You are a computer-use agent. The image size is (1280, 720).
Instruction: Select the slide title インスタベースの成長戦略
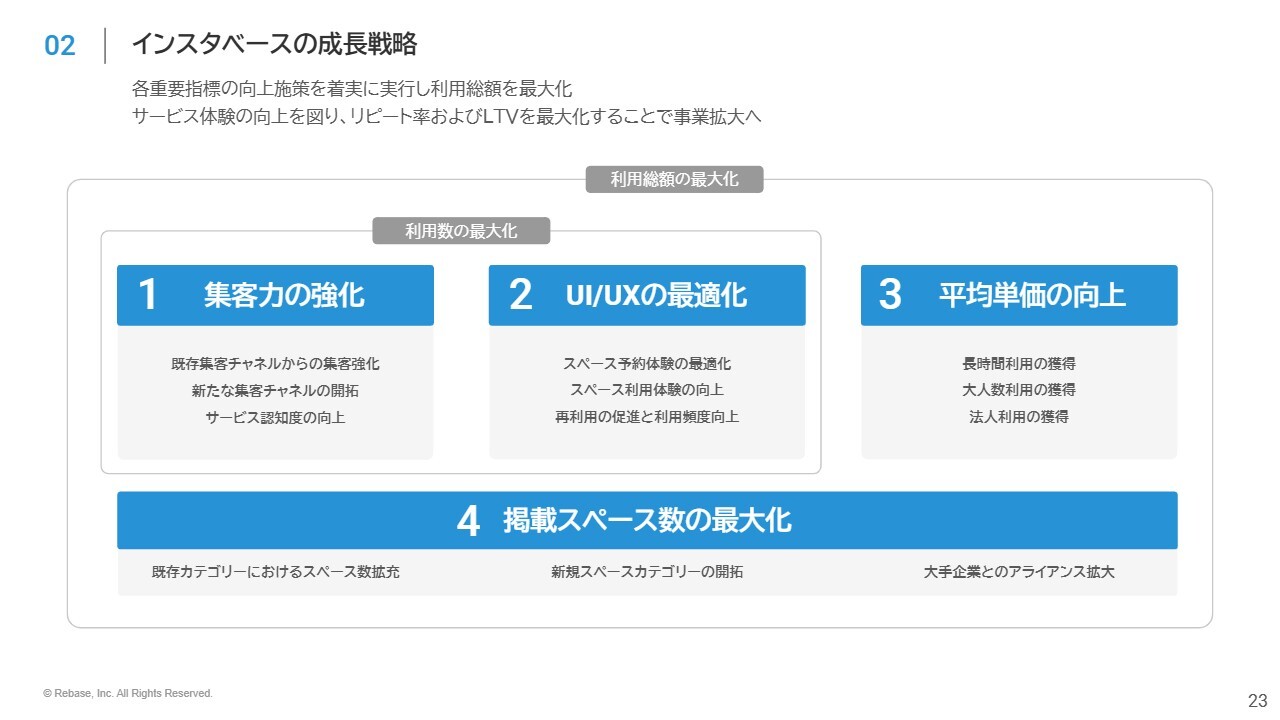pos(274,45)
